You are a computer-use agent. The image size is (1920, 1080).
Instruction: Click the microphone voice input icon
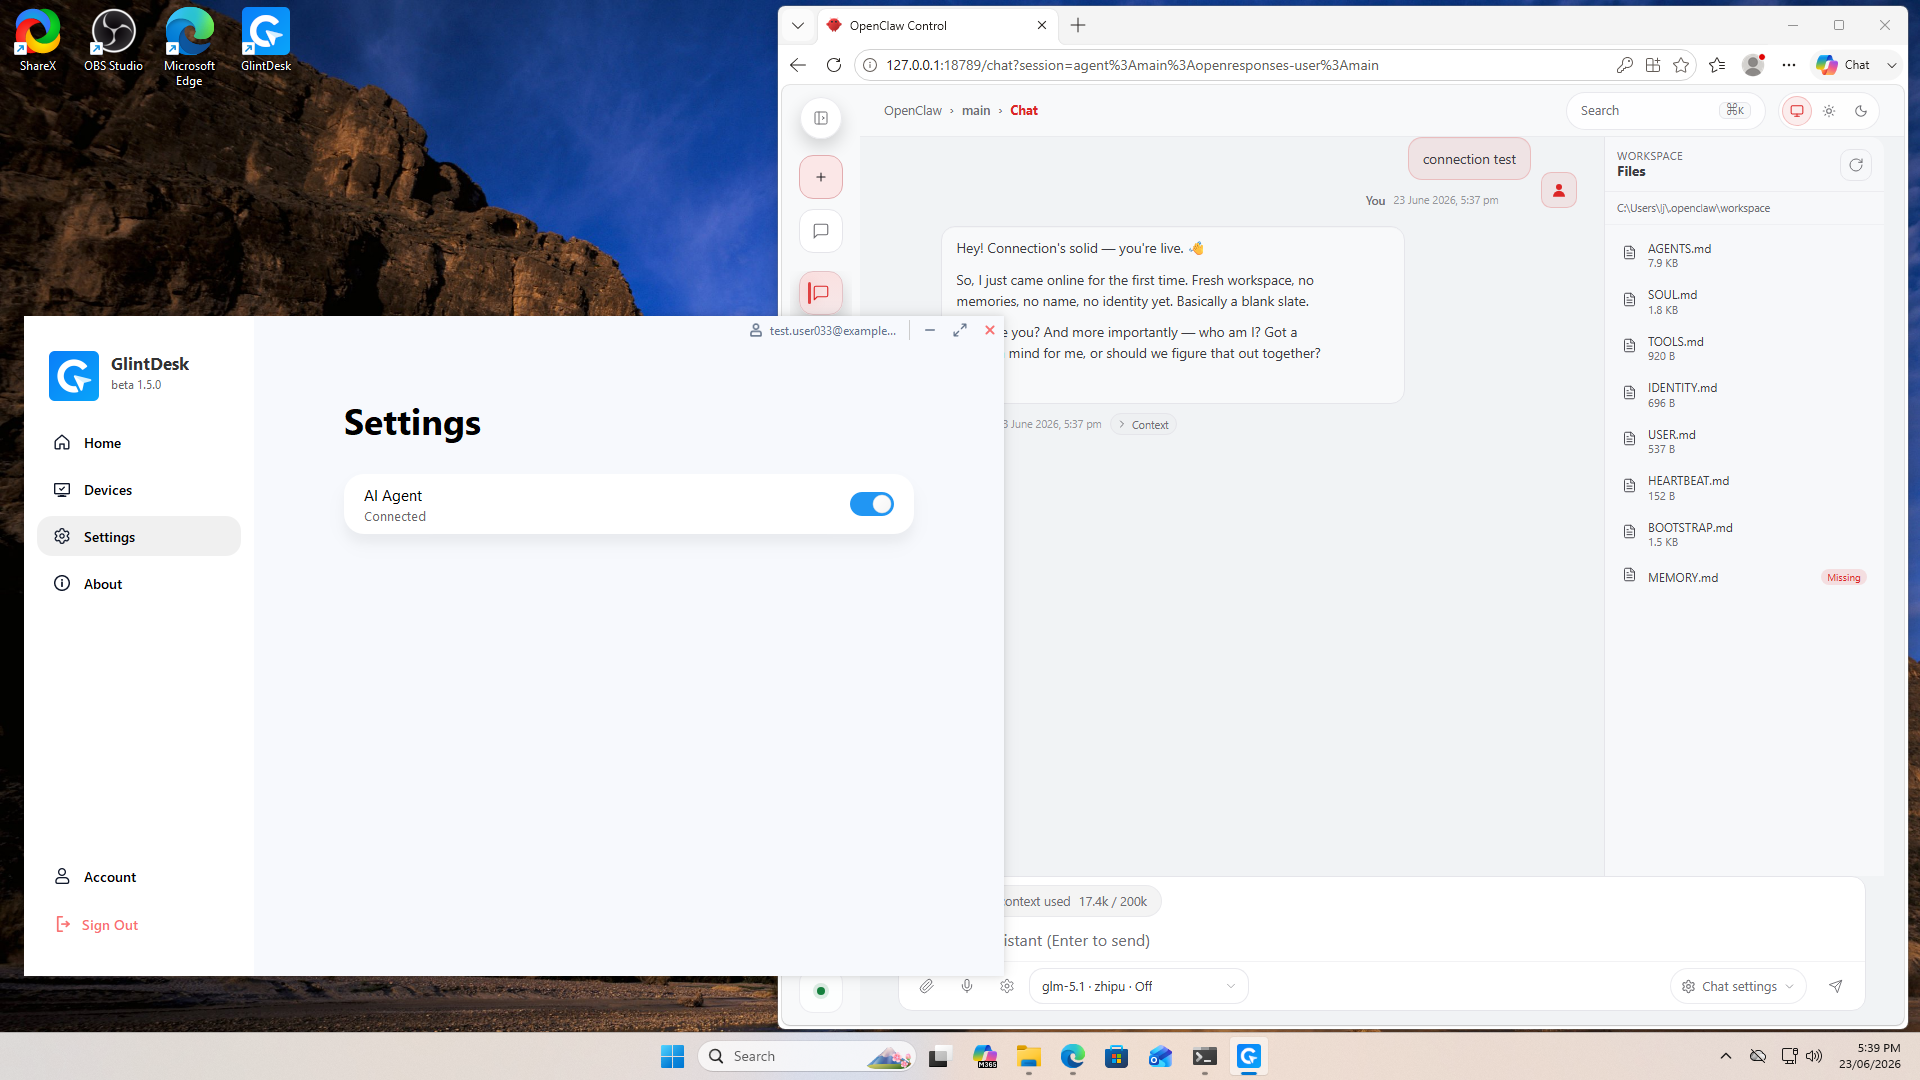(967, 986)
